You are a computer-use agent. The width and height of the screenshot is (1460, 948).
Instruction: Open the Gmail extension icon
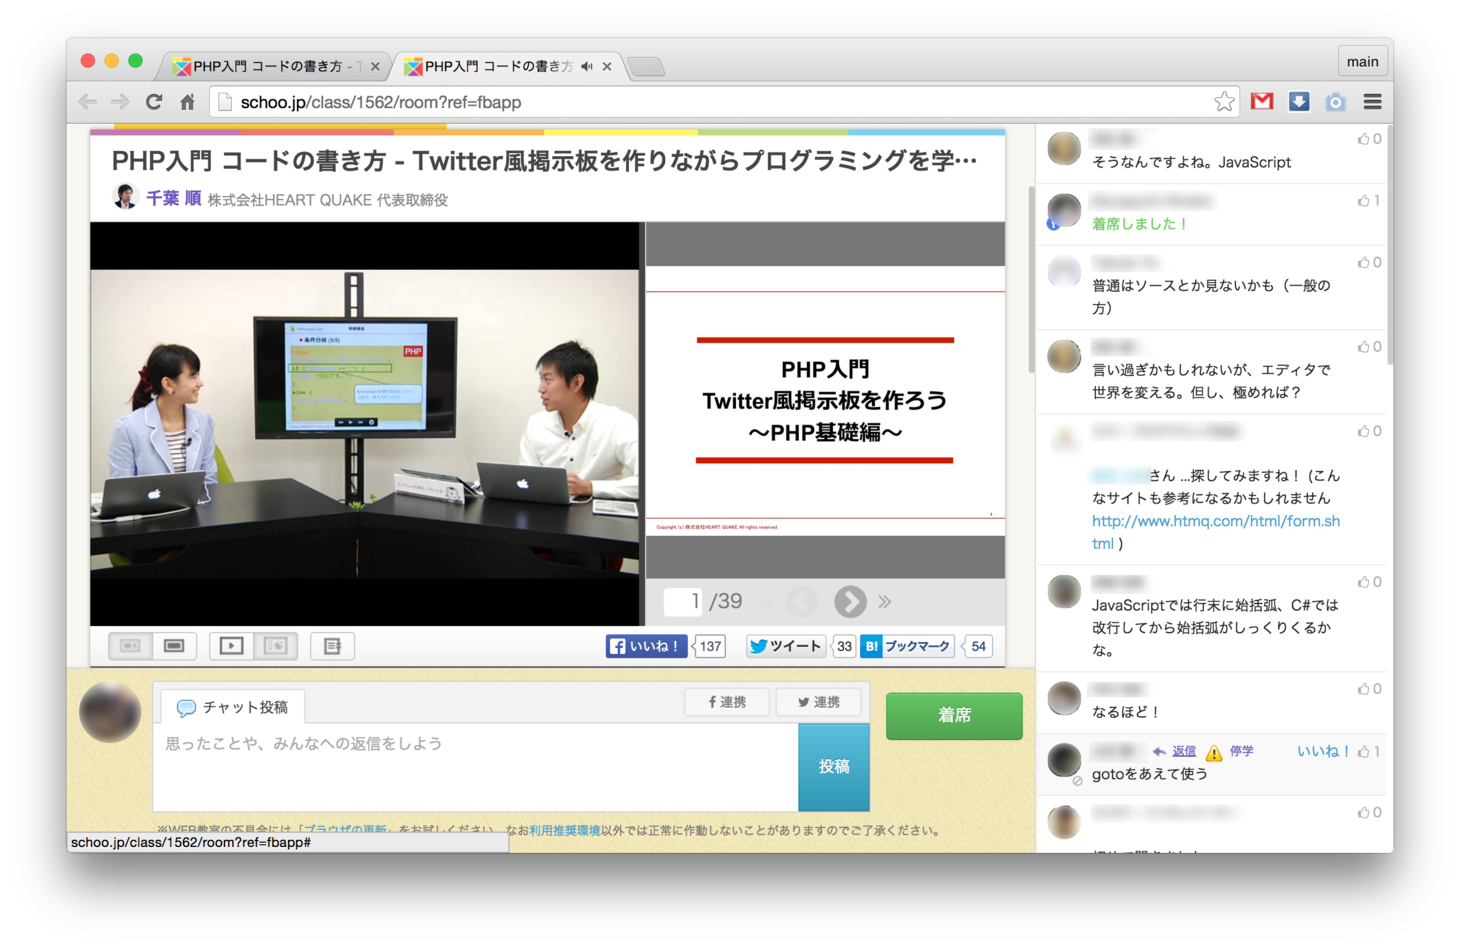click(1262, 102)
